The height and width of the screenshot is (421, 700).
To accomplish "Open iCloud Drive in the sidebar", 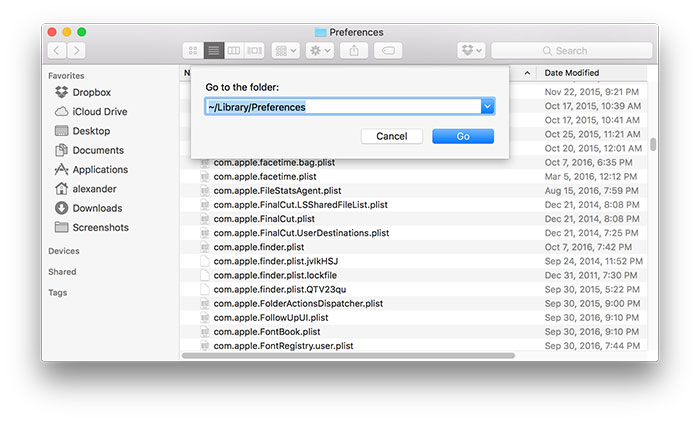I will [100, 112].
